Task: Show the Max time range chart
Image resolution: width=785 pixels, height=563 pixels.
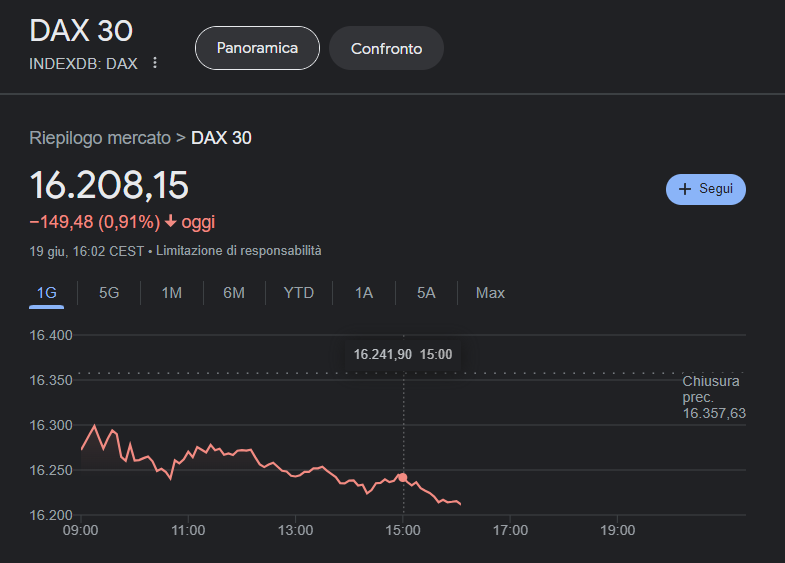Action: pos(490,293)
